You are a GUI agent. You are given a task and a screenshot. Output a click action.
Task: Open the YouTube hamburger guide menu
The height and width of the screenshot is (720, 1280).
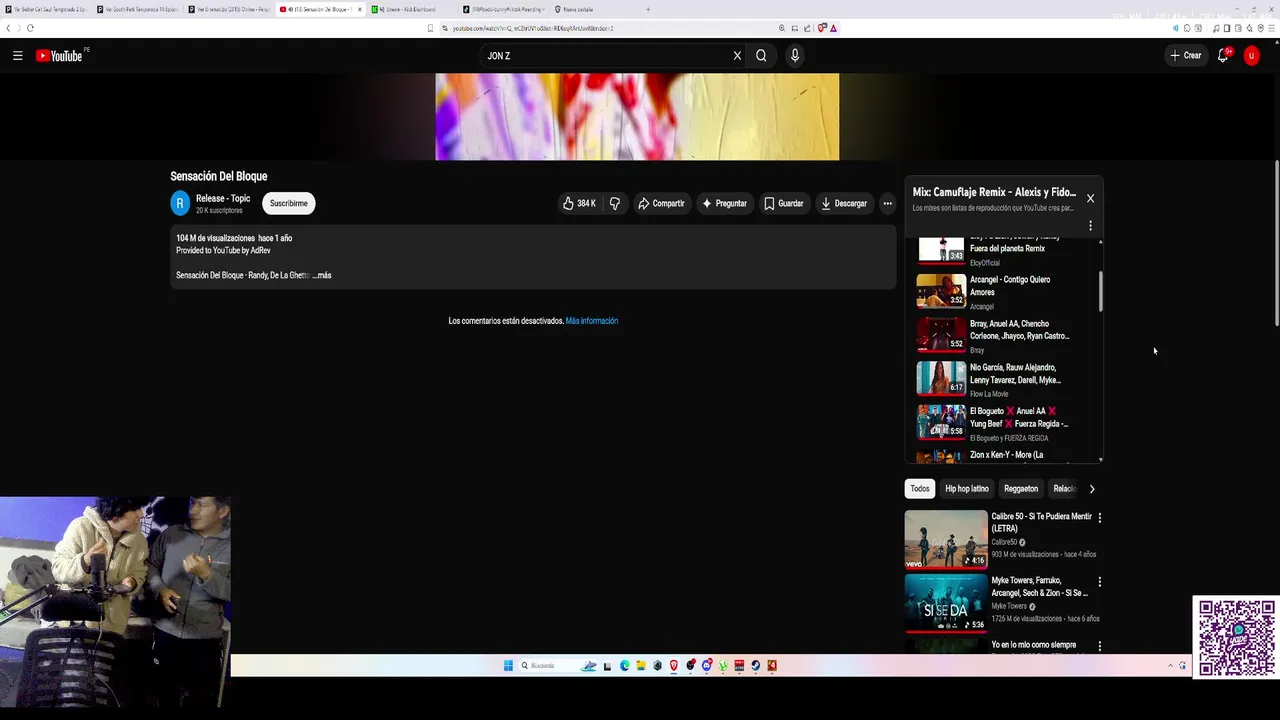click(17, 56)
